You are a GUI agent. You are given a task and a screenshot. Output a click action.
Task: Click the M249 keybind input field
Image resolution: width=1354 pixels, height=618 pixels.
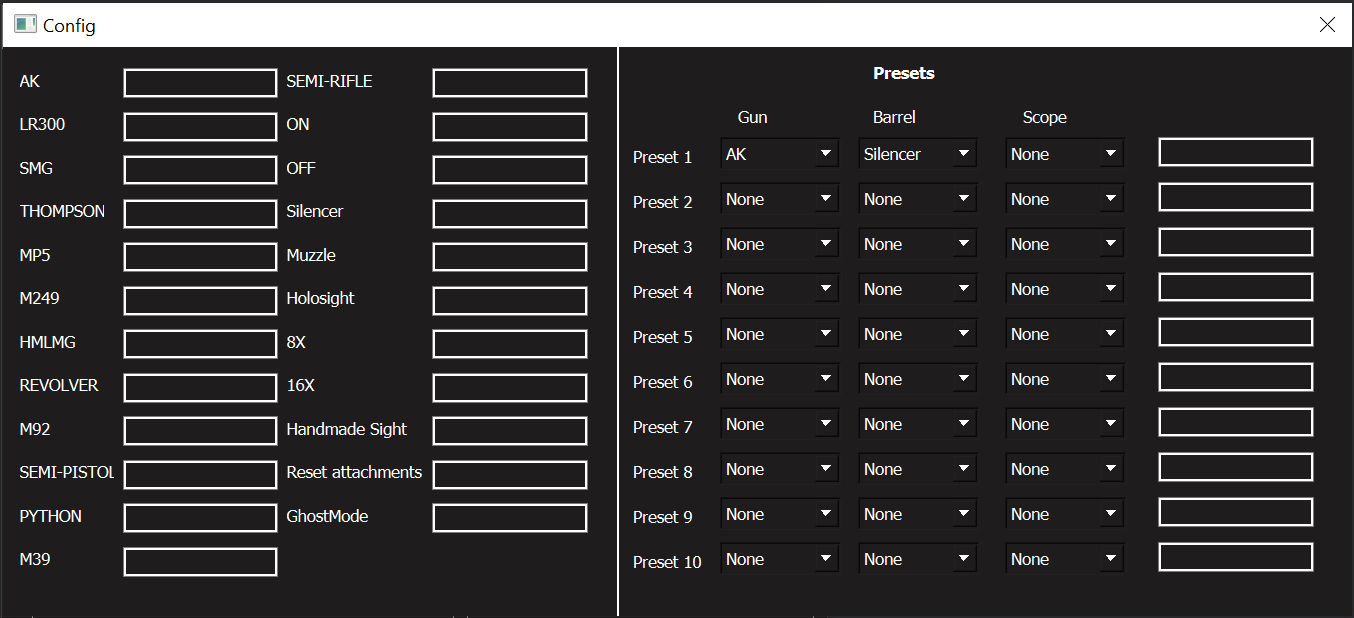point(200,300)
